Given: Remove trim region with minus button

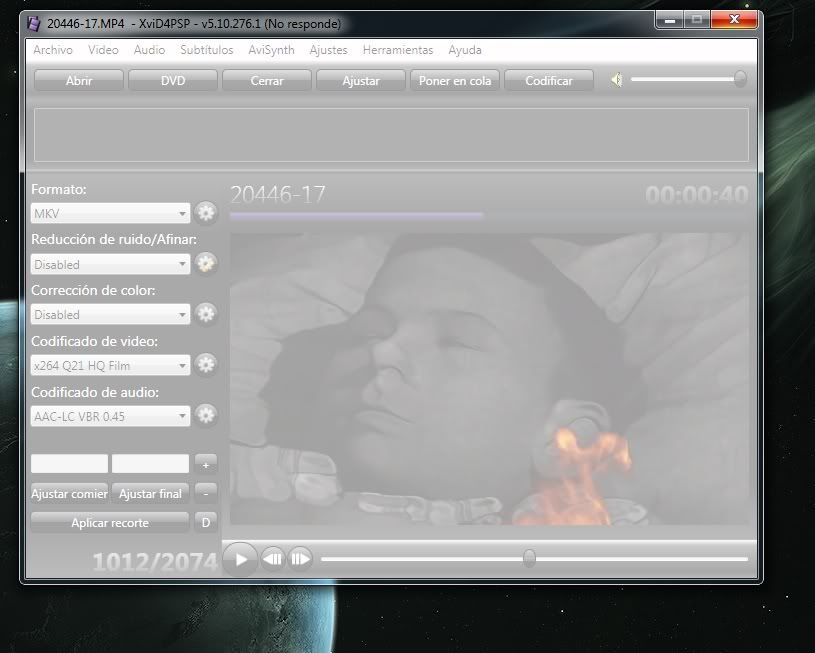Looking at the screenshot, I should pyautogui.click(x=206, y=493).
